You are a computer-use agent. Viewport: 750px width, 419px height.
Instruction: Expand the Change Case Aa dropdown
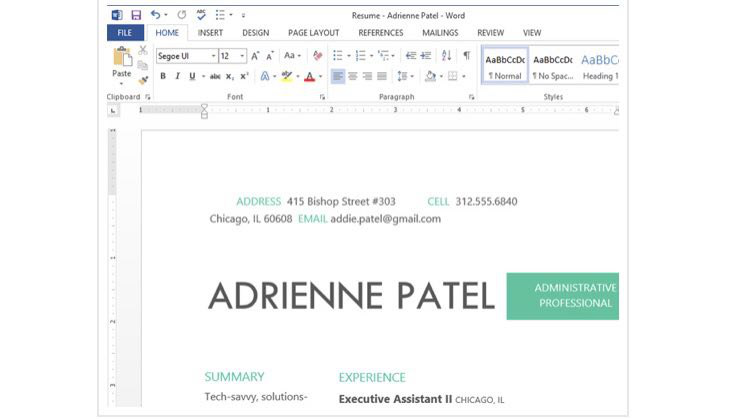(x=292, y=56)
